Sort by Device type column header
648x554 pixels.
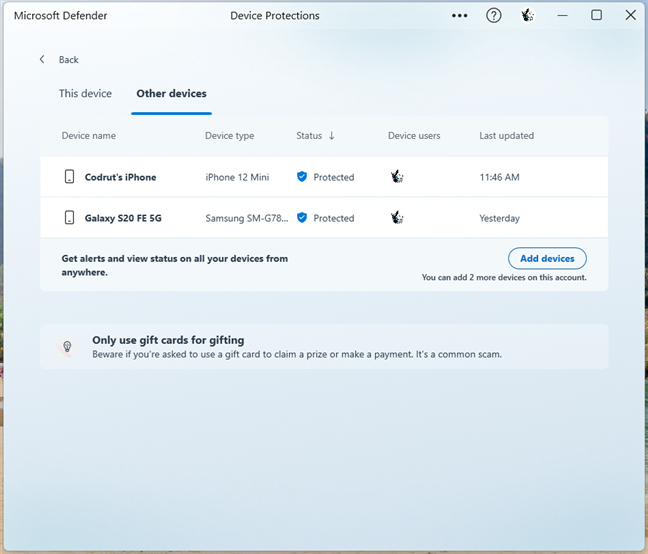coord(229,136)
